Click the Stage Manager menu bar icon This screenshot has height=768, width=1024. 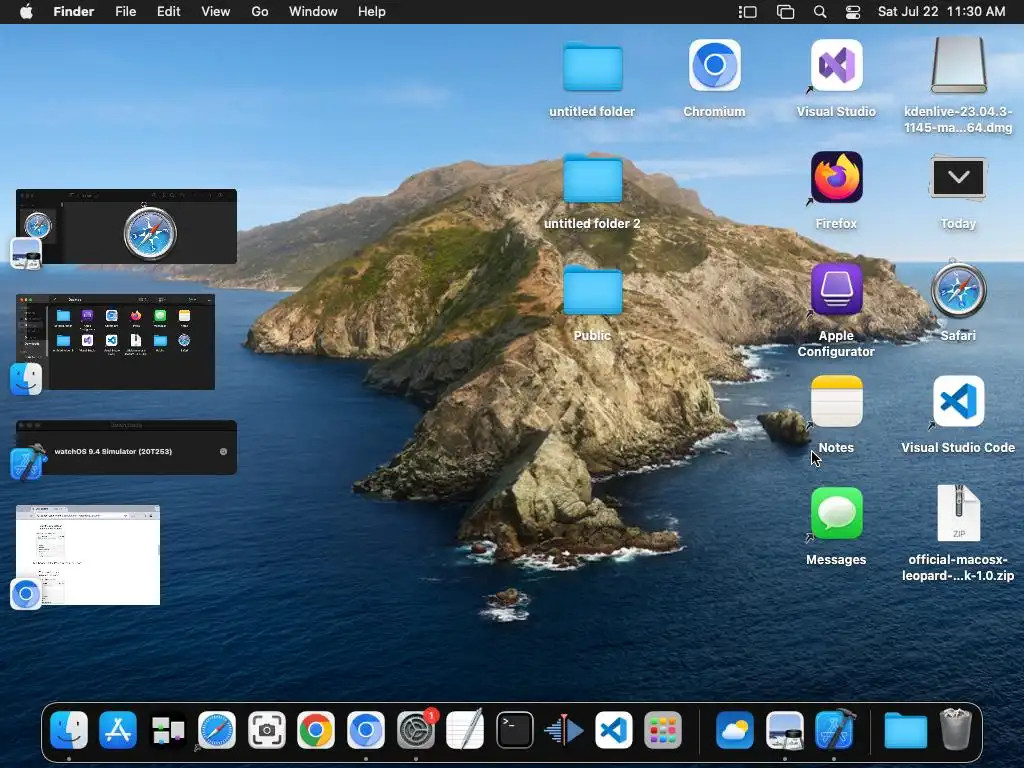tap(747, 12)
